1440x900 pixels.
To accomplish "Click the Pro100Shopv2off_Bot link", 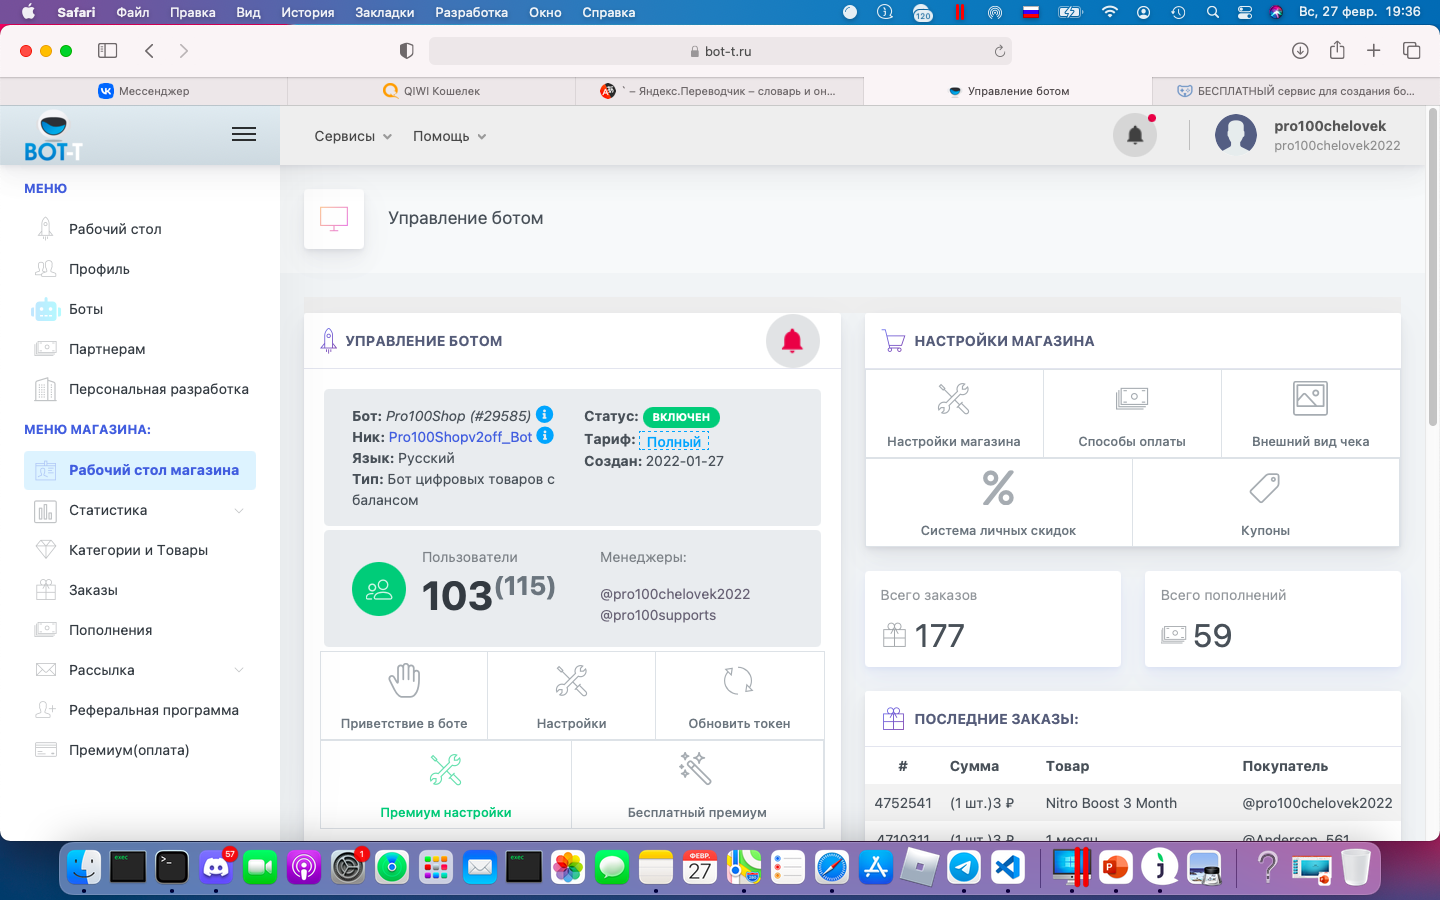I will (460, 437).
